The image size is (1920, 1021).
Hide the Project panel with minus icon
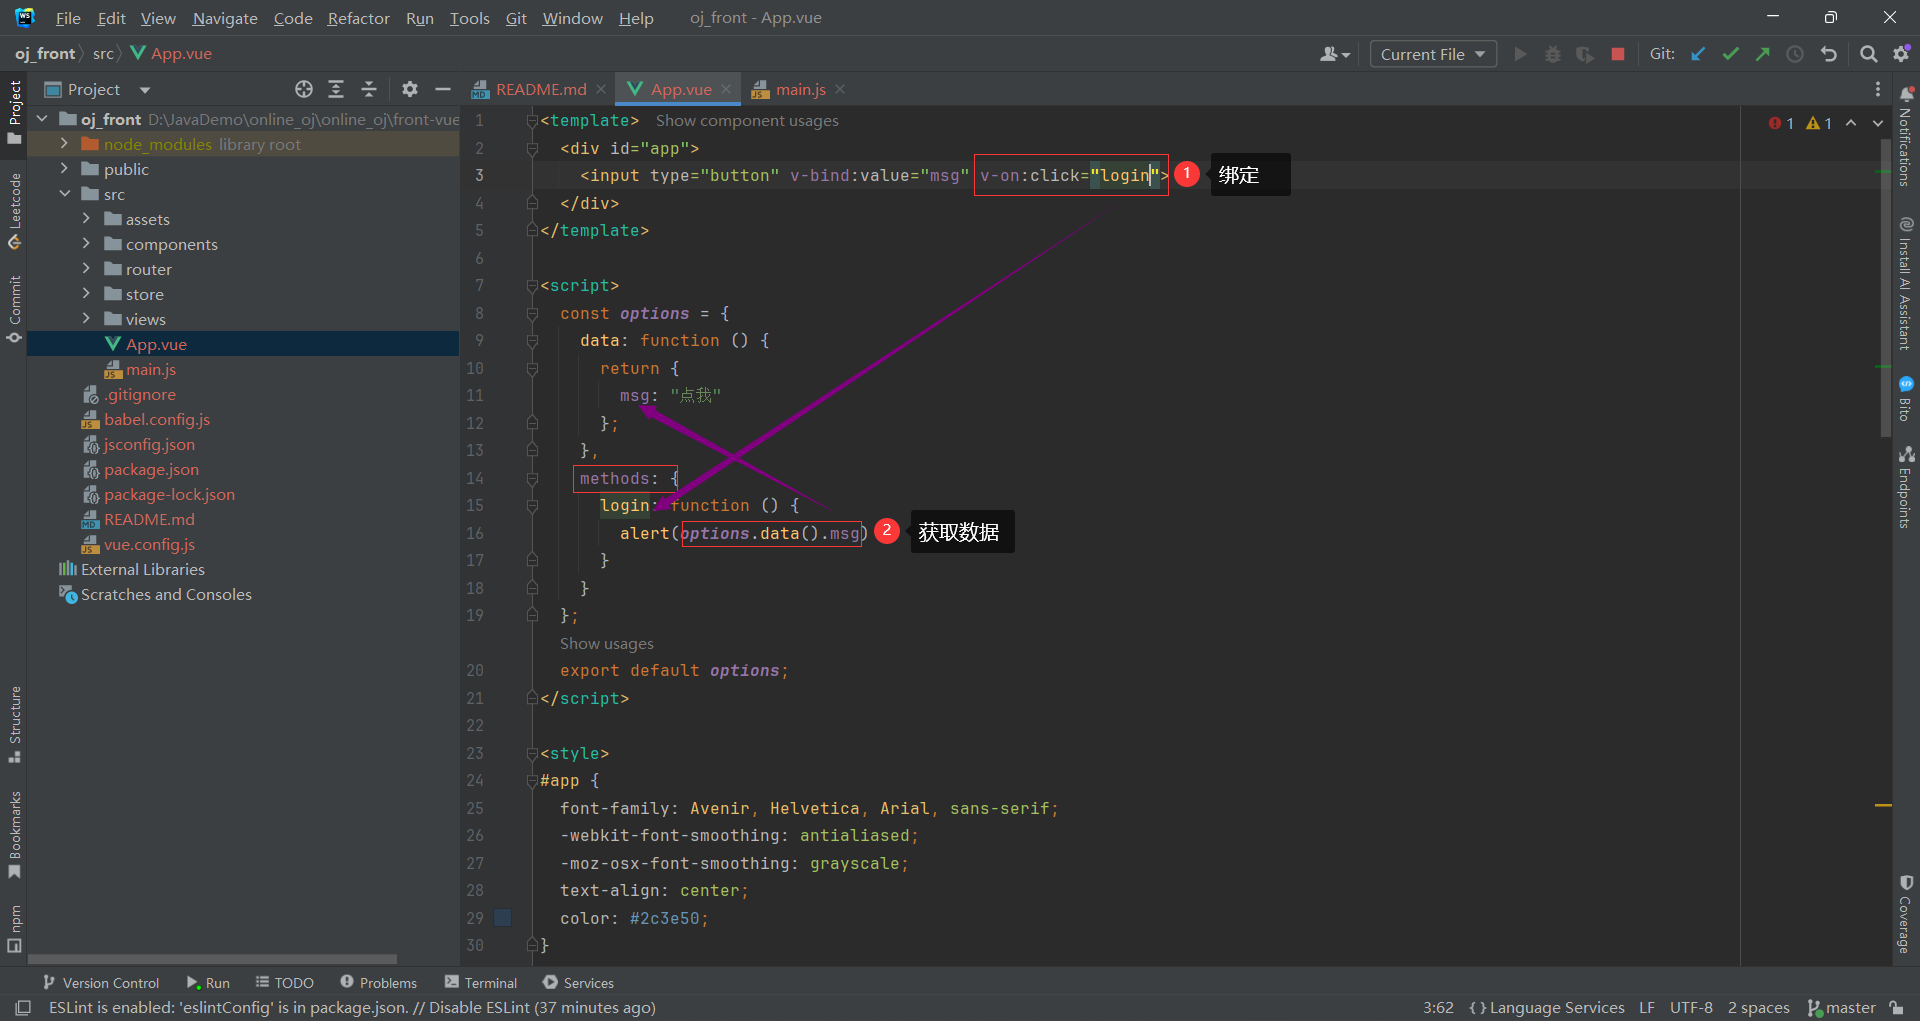(x=443, y=89)
